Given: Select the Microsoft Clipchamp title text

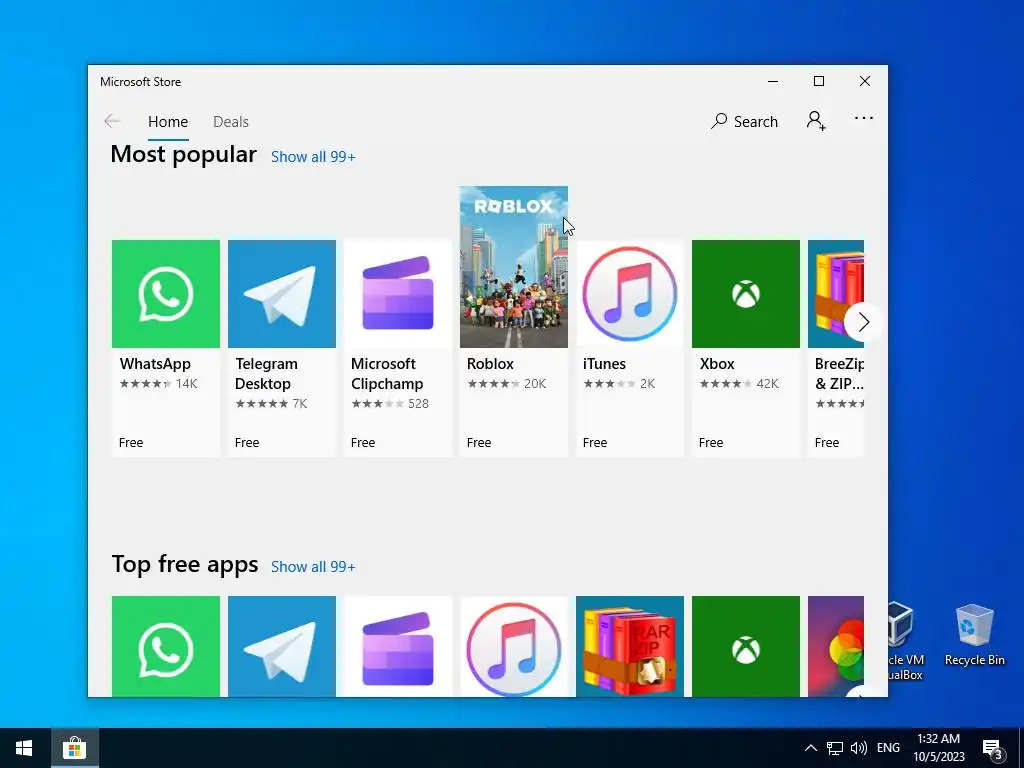Looking at the screenshot, I should tap(387, 374).
